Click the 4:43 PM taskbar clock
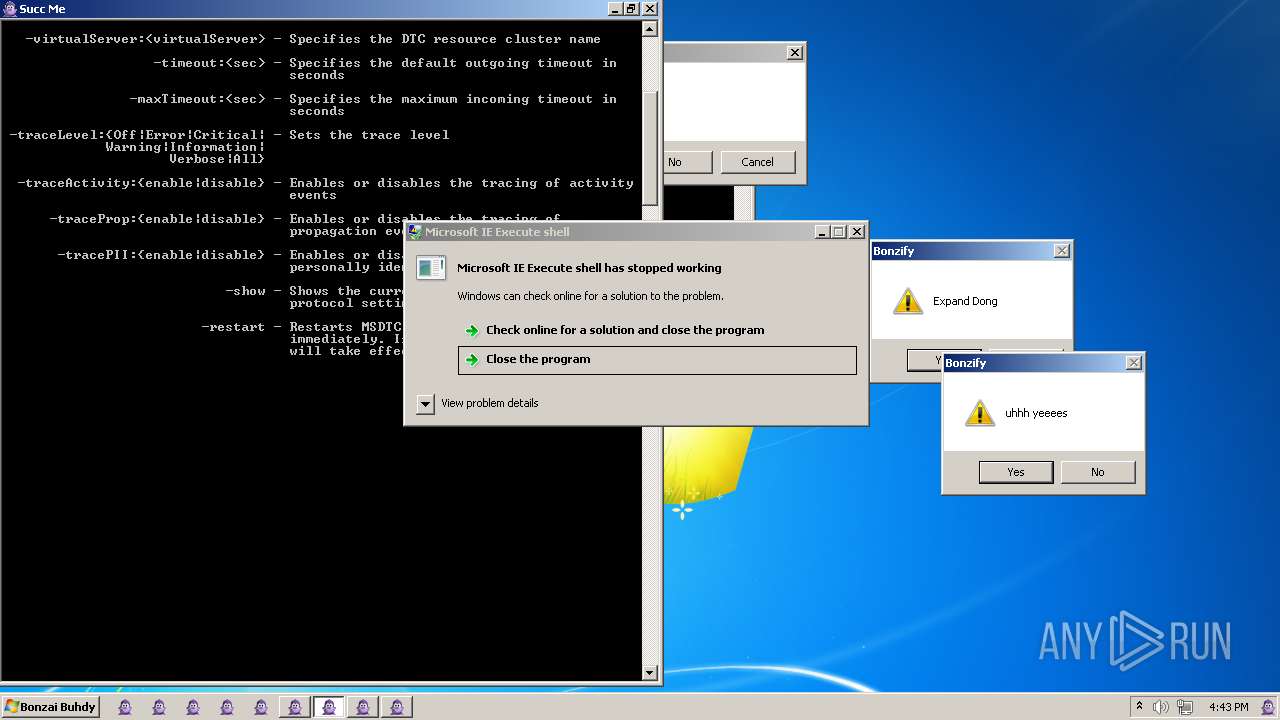Screen dimensions: 1280x720 1228,707
